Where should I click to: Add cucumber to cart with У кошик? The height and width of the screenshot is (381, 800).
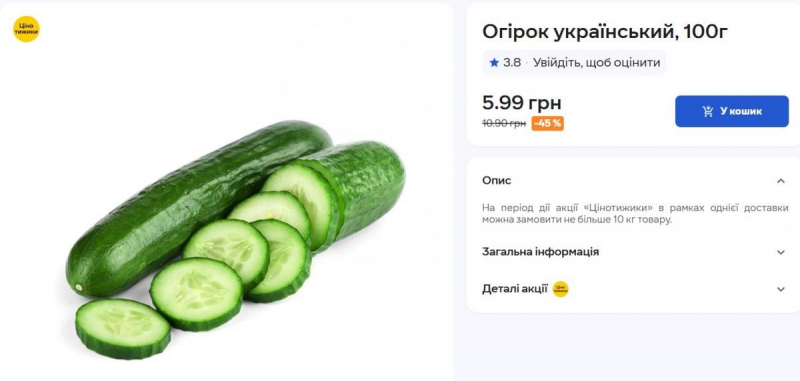coord(732,111)
